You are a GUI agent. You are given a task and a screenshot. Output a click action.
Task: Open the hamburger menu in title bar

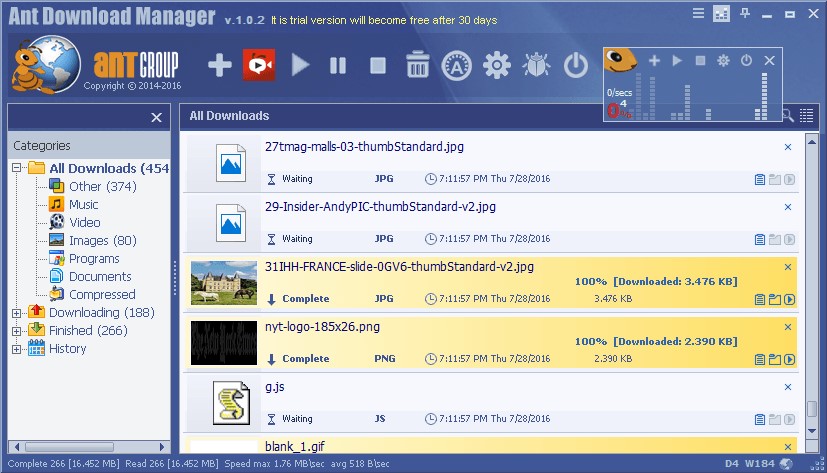pos(698,13)
